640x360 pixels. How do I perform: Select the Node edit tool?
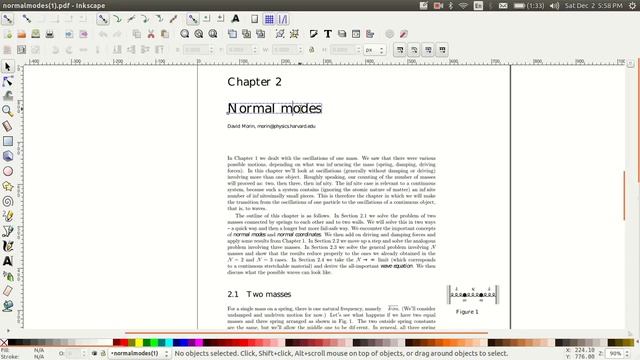click(x=7, y=81)
